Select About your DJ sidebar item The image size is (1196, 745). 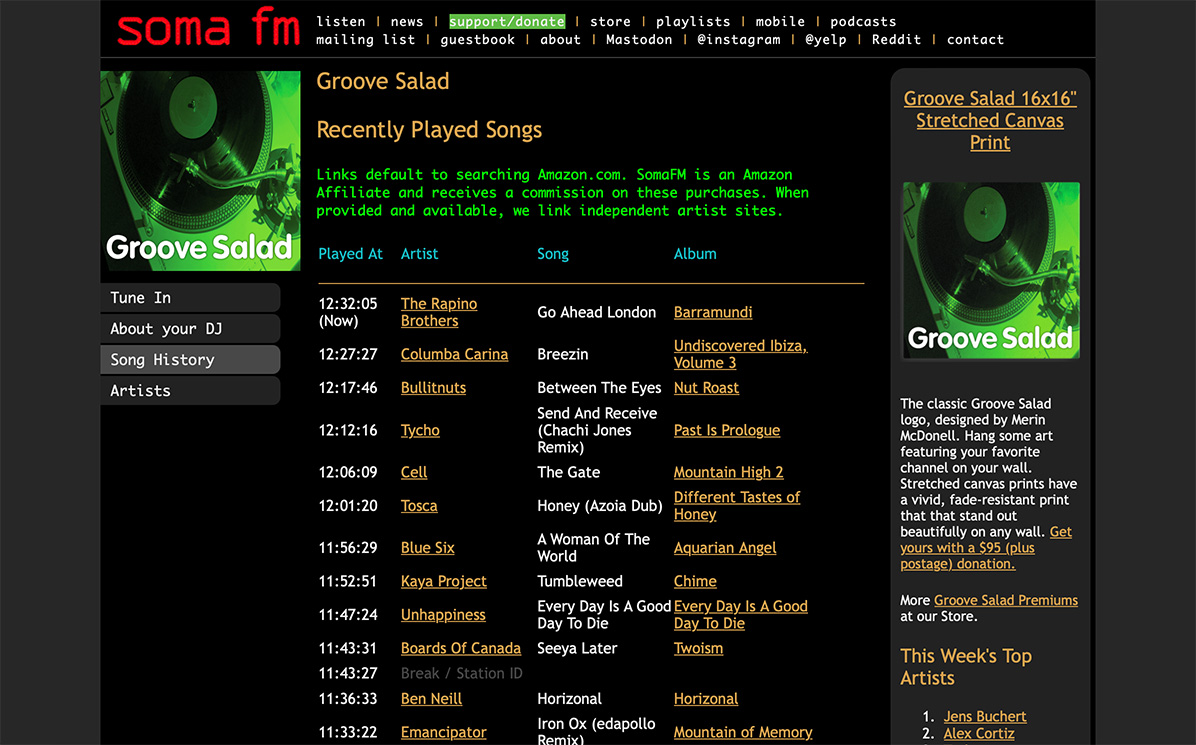coord(190,329)
